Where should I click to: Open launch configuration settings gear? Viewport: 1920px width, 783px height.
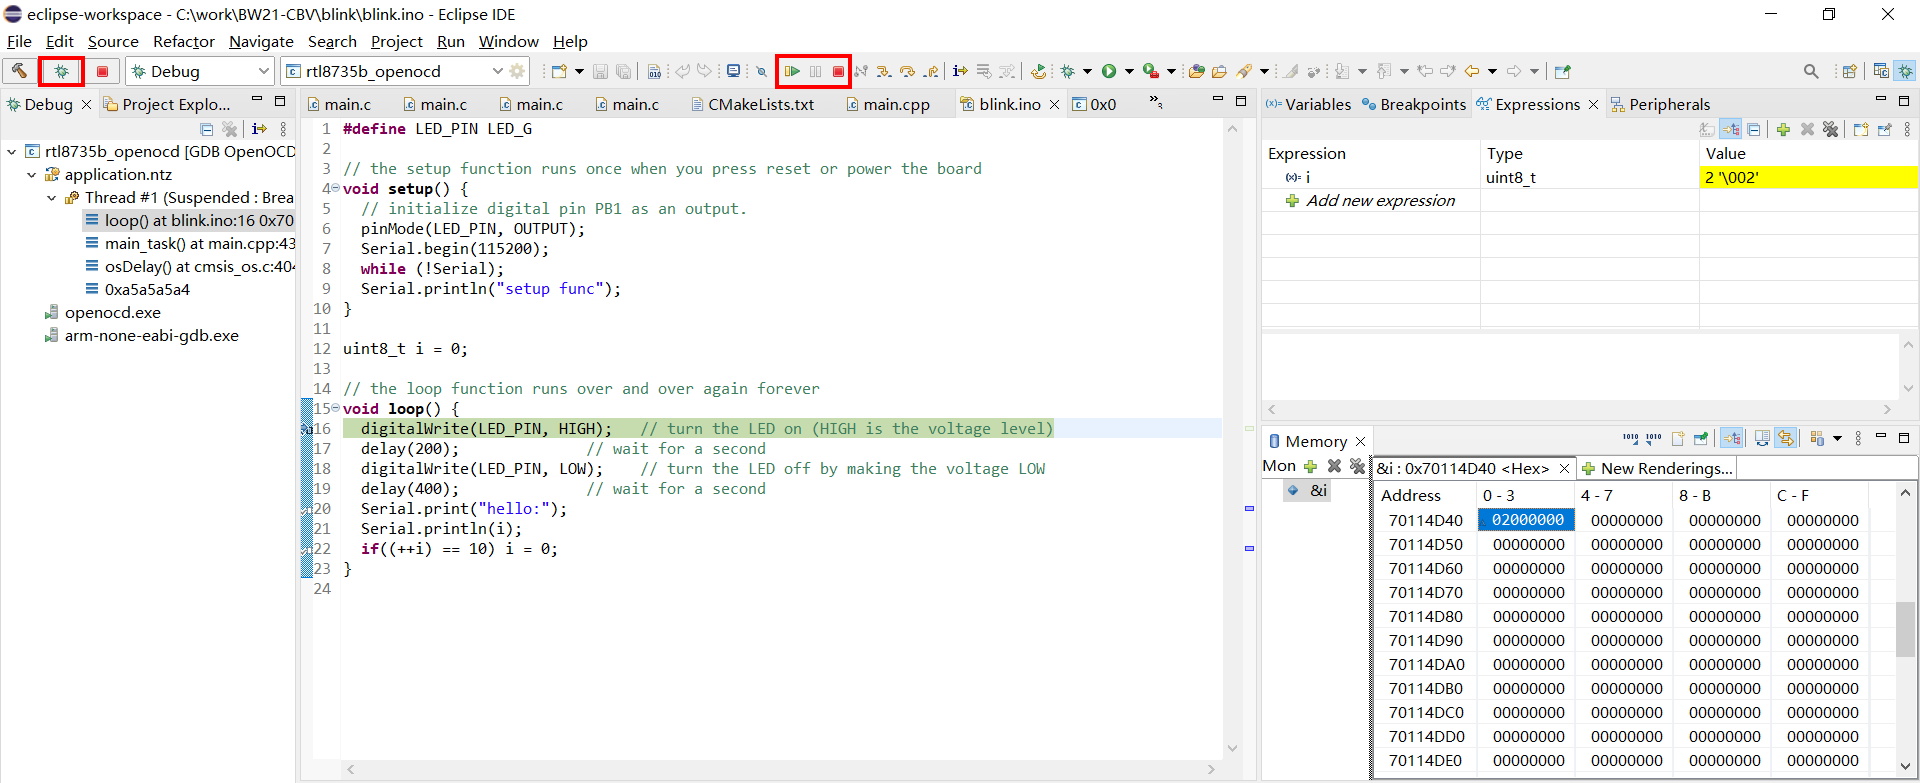[517, 71]
